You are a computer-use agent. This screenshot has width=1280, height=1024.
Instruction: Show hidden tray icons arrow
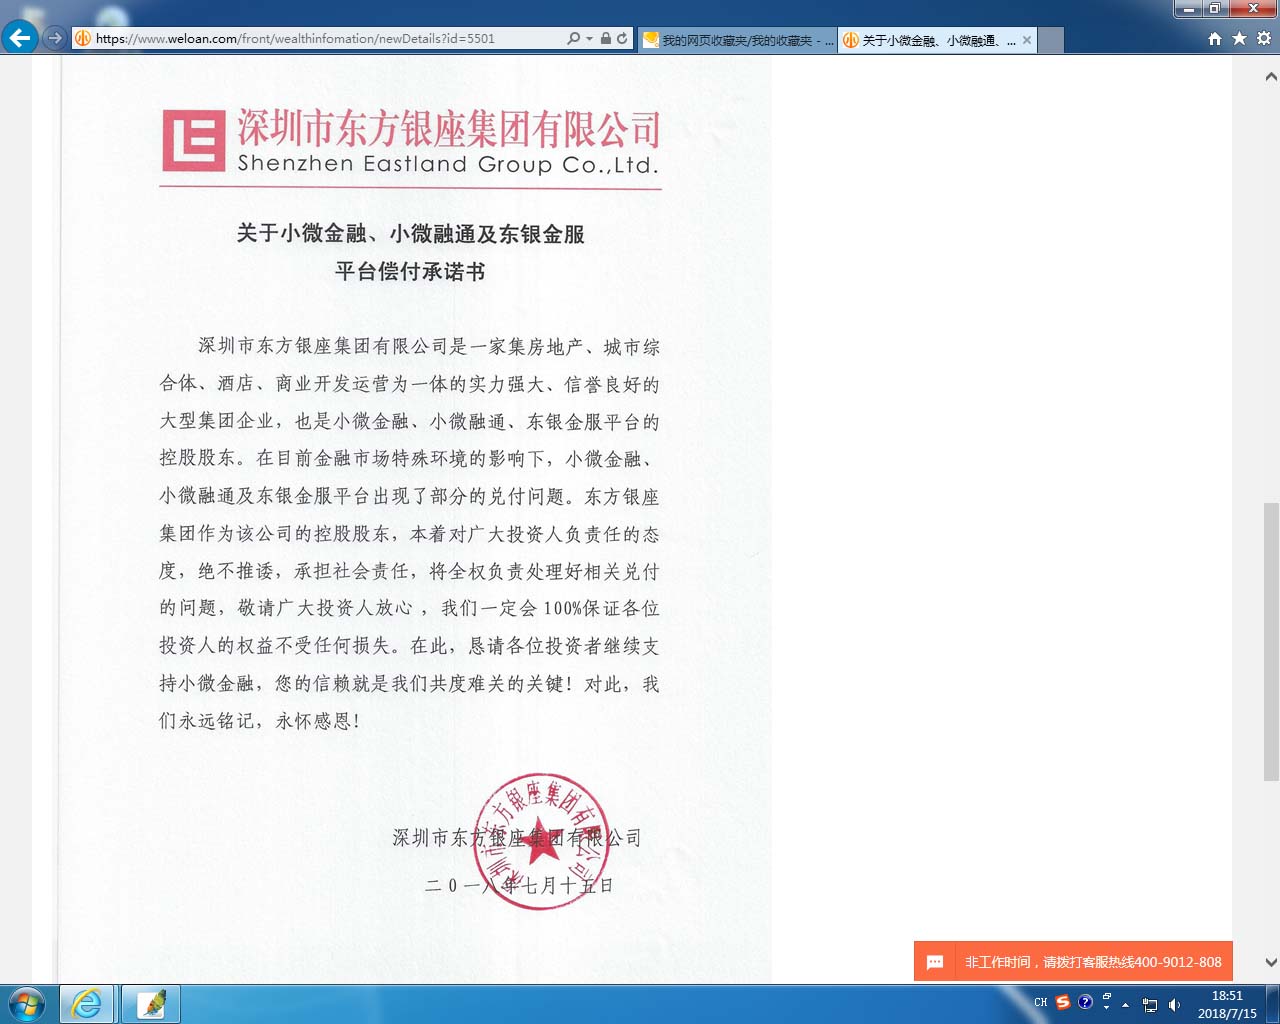click(1126, 1004)
